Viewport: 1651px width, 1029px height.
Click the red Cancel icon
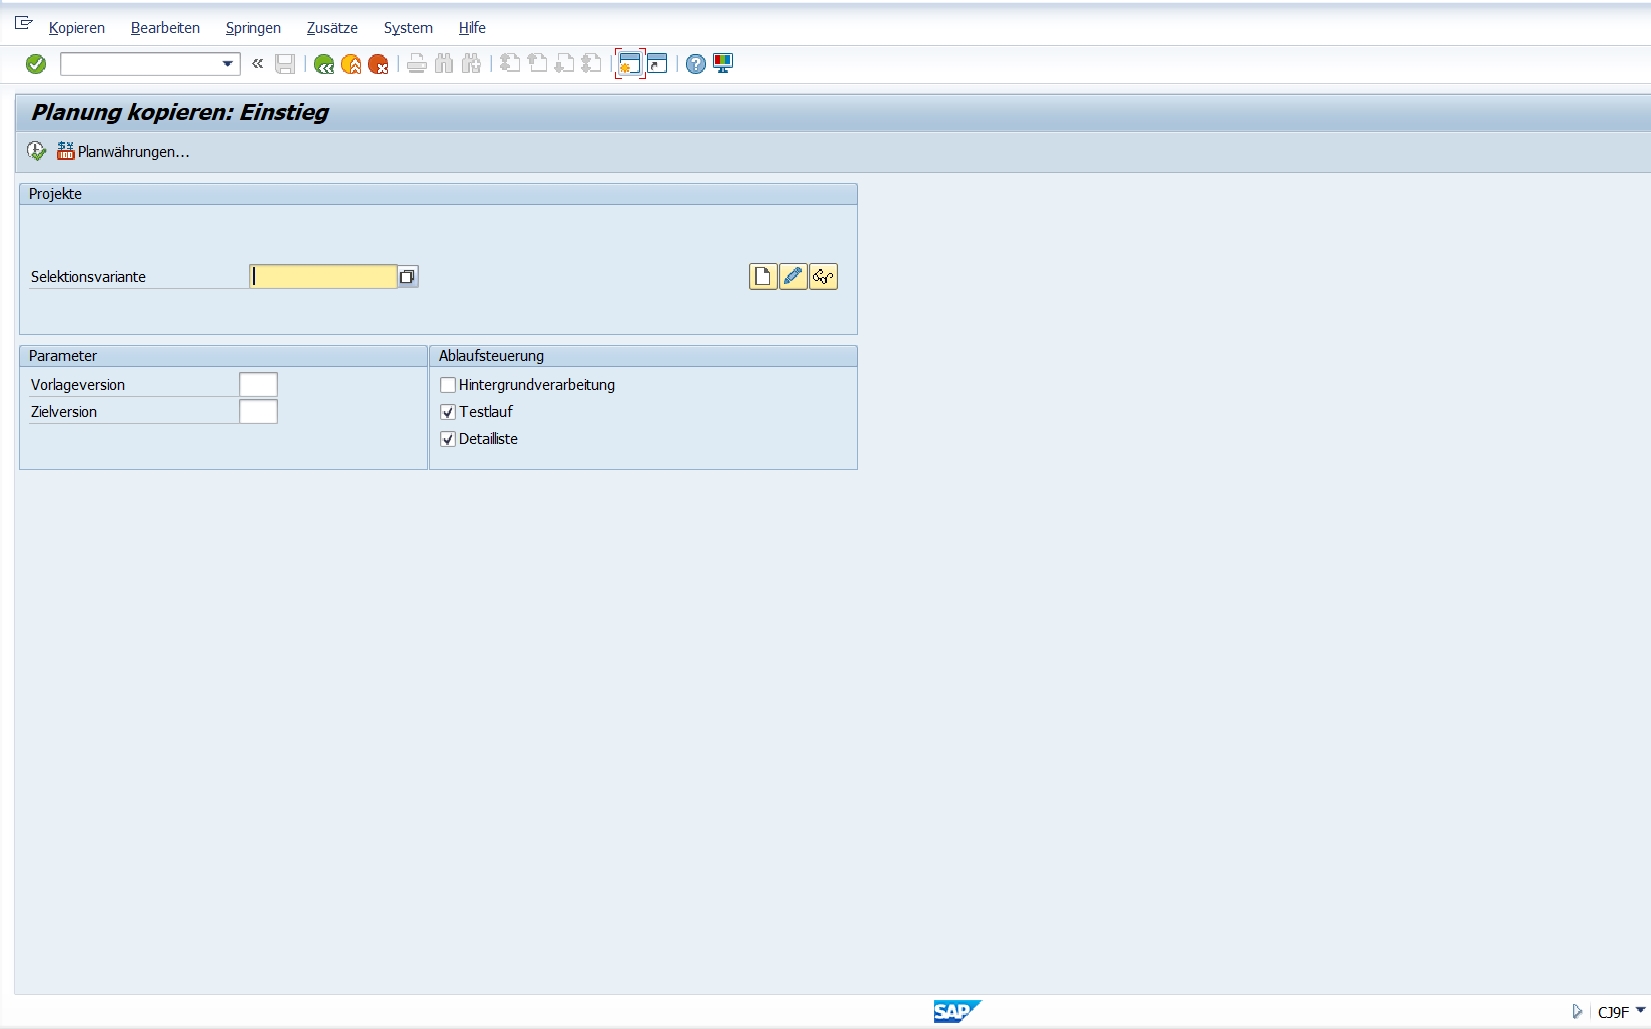point(378,64)
